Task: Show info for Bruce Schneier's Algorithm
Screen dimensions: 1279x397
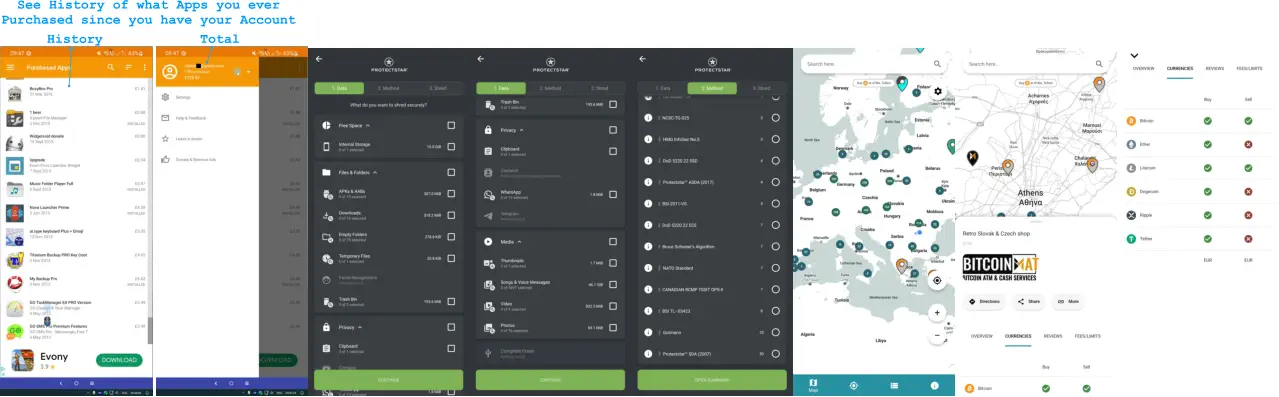Action: (648, 246)
